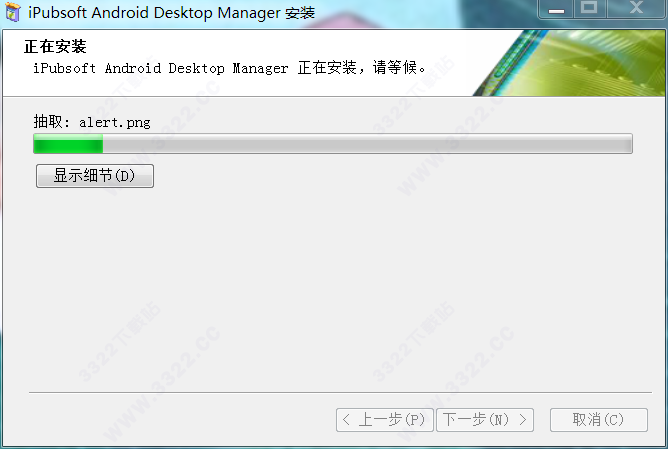668x449 pixels.
Task: Go back with 上一步(P) button
Action: (385, 420)
